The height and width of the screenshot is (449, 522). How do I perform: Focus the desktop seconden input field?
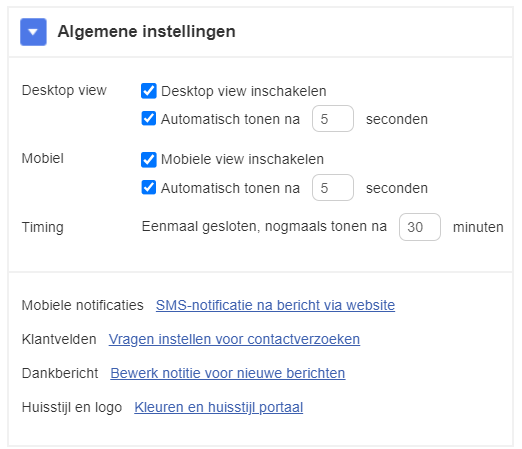[x=333, y=119]
